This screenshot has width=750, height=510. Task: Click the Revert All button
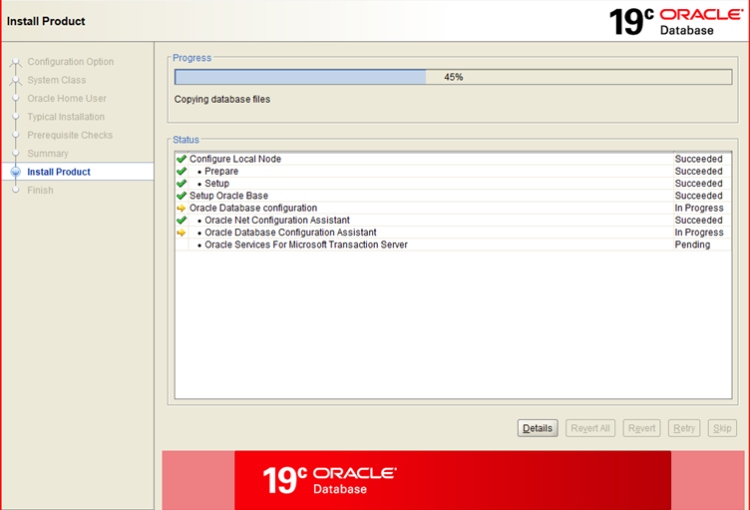pos(589,428)
